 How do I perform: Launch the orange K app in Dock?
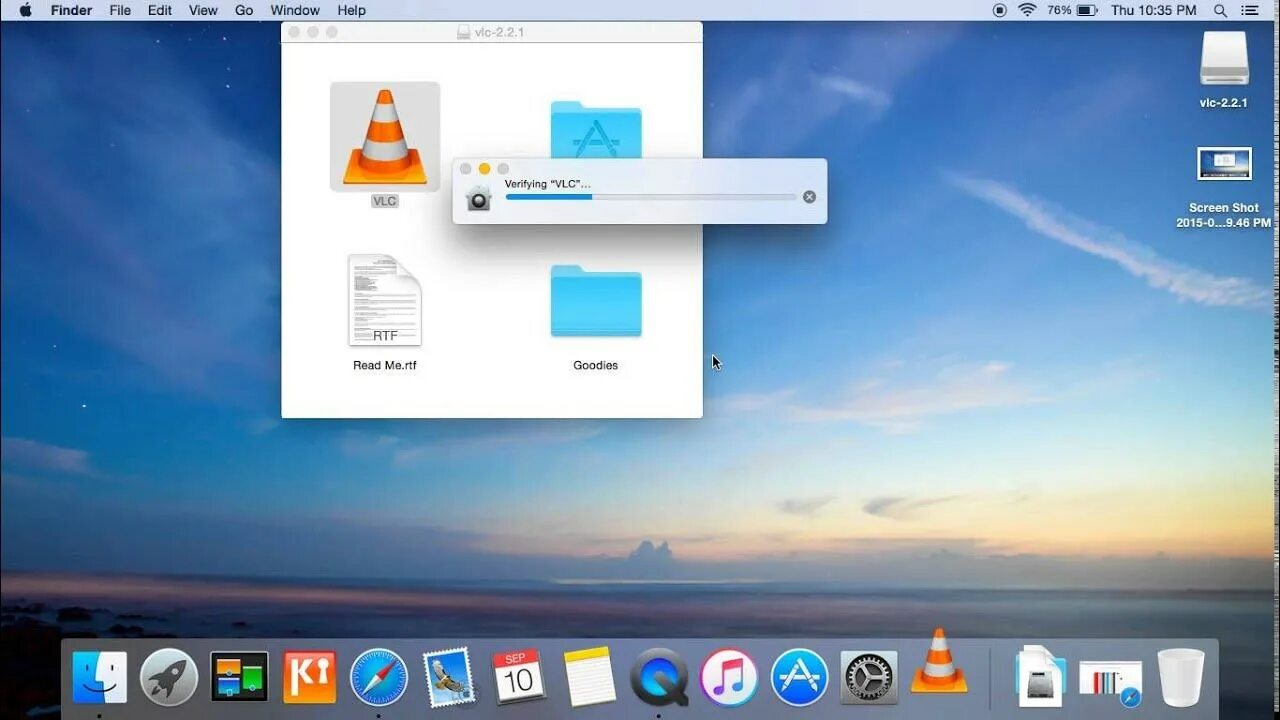click(x=309, y=678)
